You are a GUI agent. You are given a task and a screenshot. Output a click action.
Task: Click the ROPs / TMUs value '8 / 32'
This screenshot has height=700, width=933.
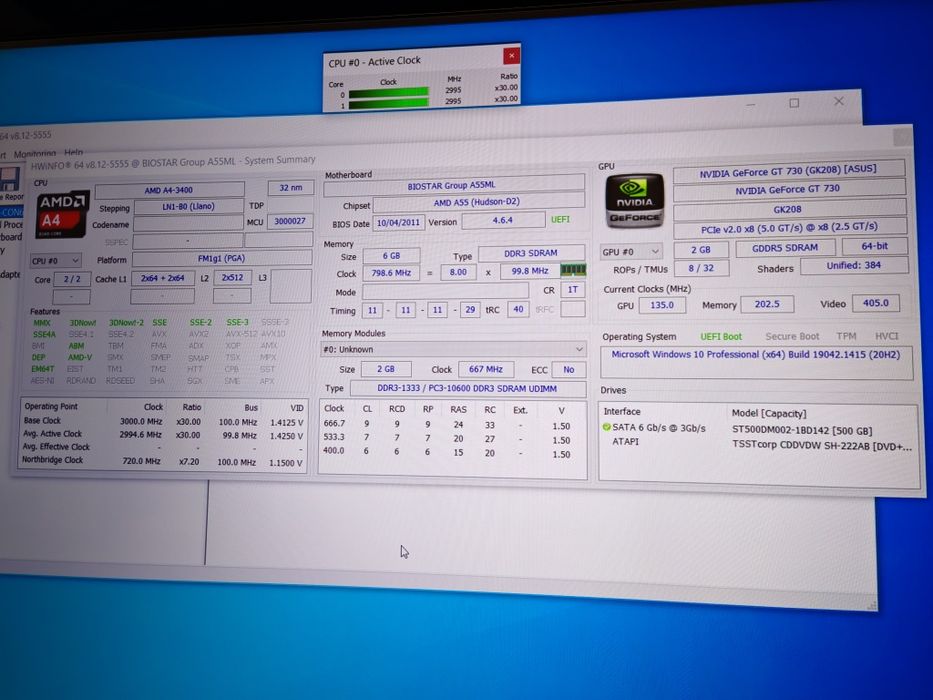(x=701, y=268)
